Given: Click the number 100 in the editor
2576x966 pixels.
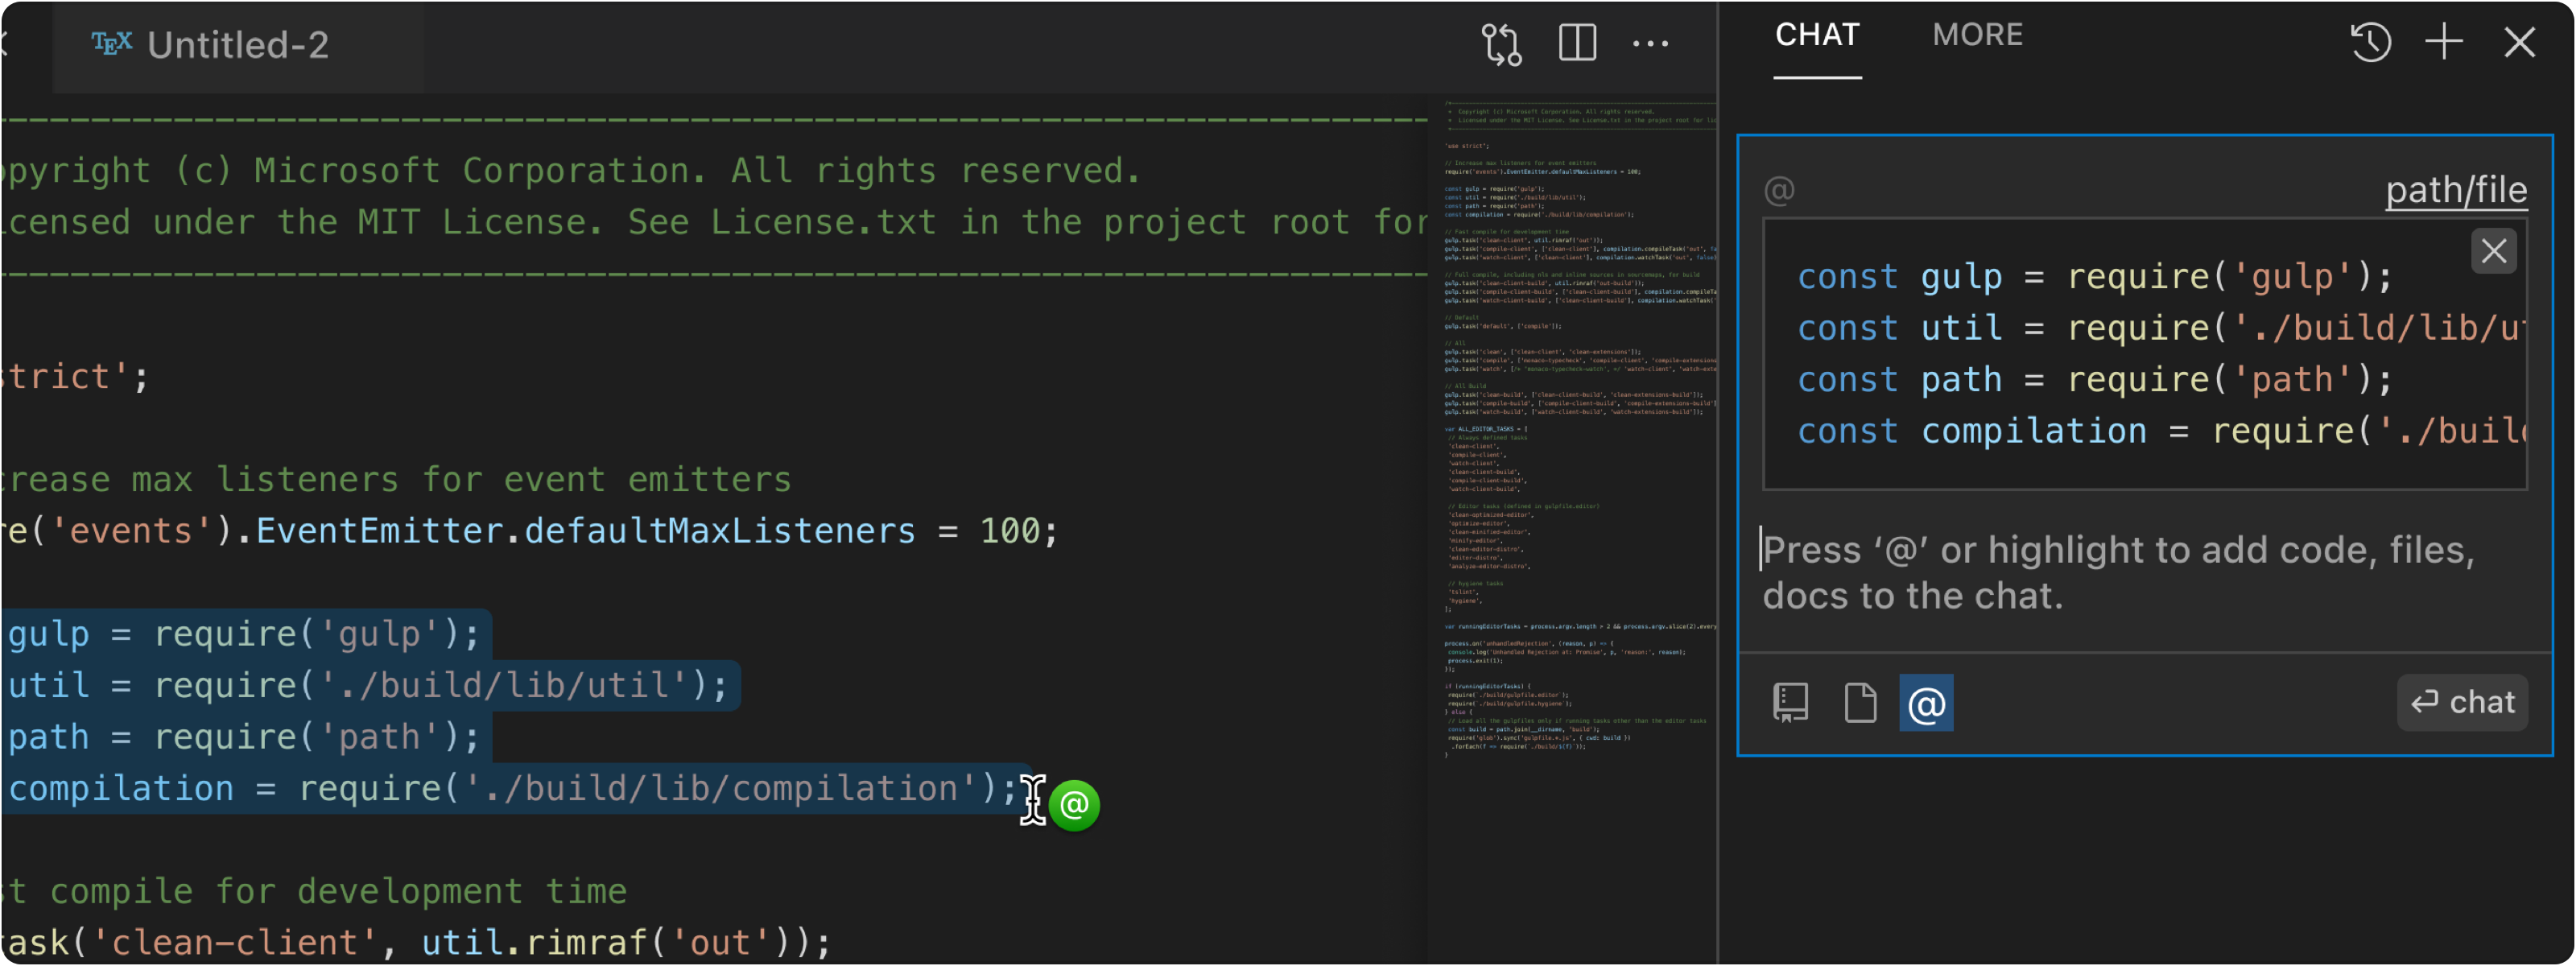Looking at the screenshot, I should (x=1010, y=531).
